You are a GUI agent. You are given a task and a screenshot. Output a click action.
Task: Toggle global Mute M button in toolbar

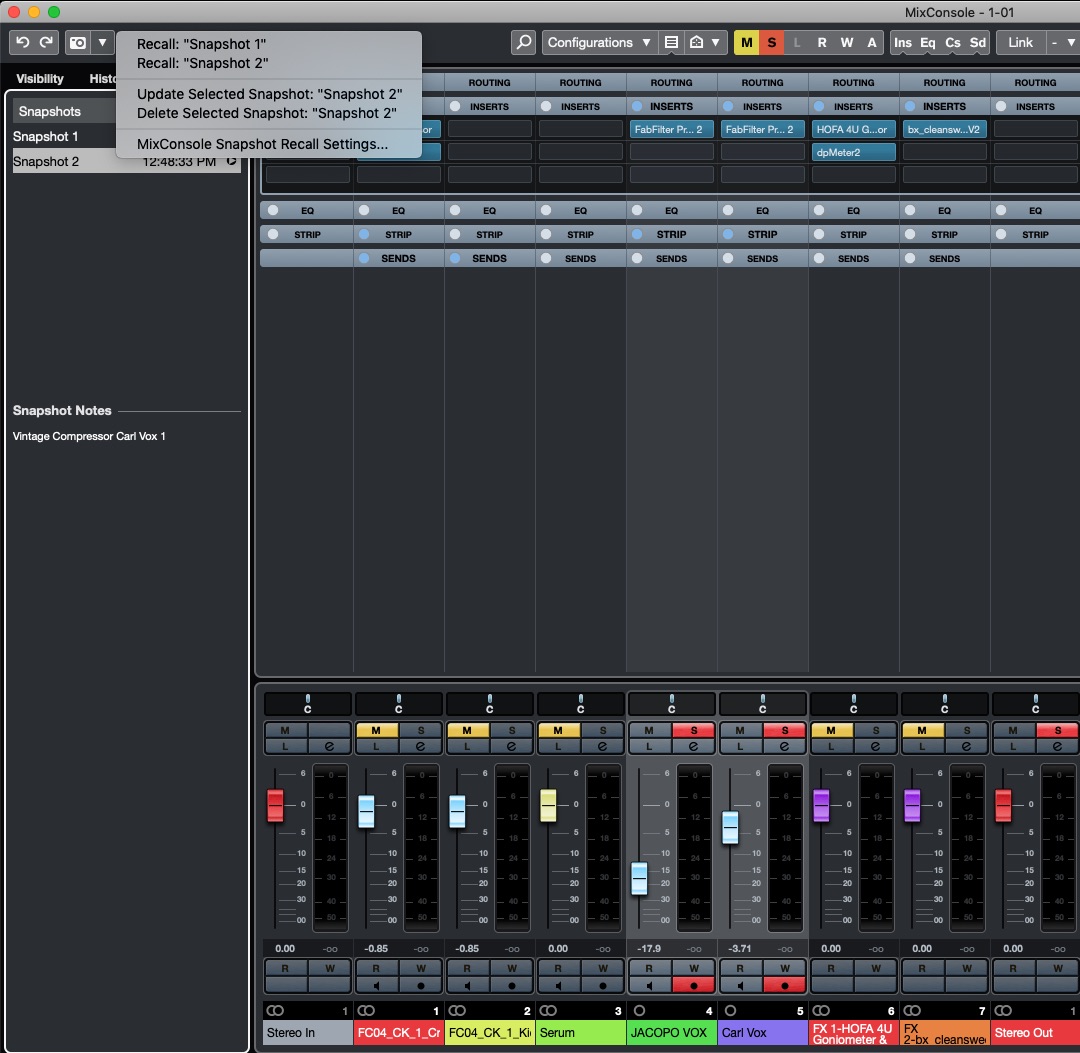746,43
